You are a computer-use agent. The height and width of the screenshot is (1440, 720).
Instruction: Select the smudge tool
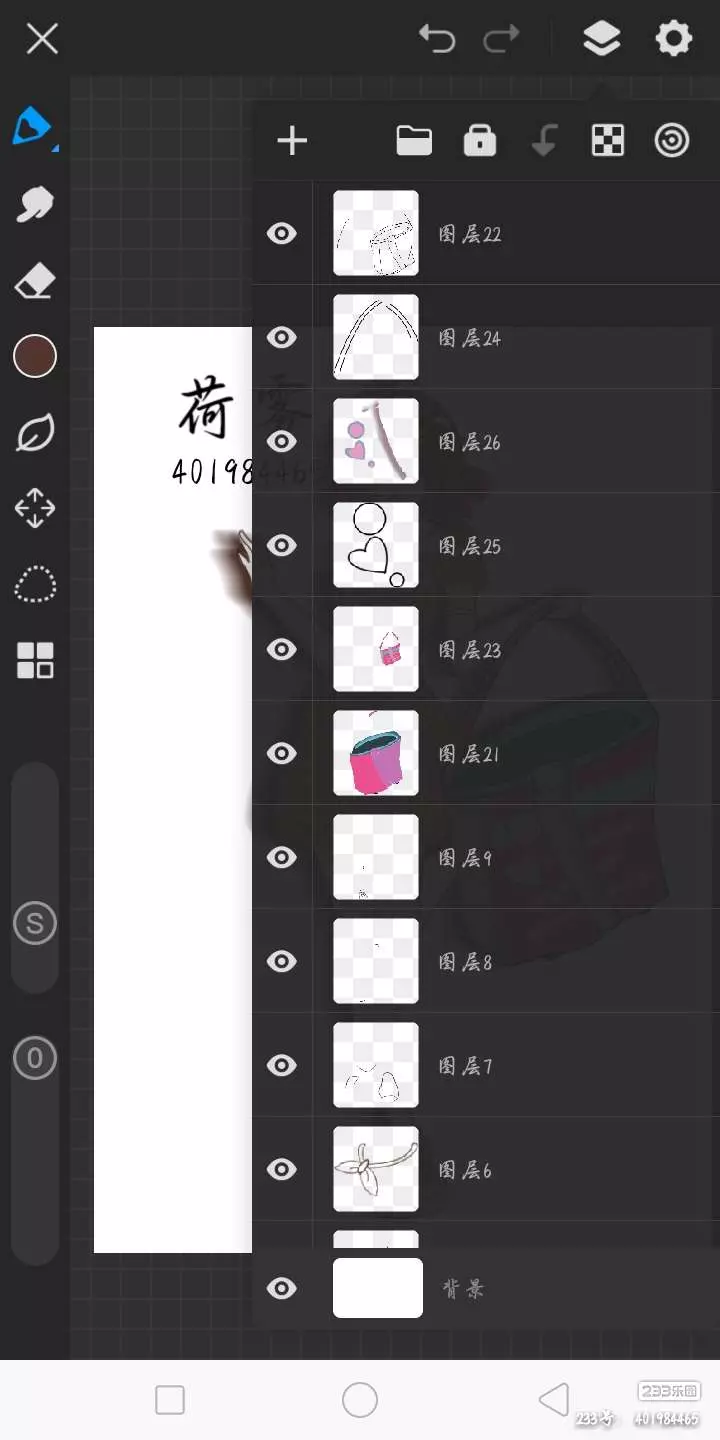pos(35,205)
